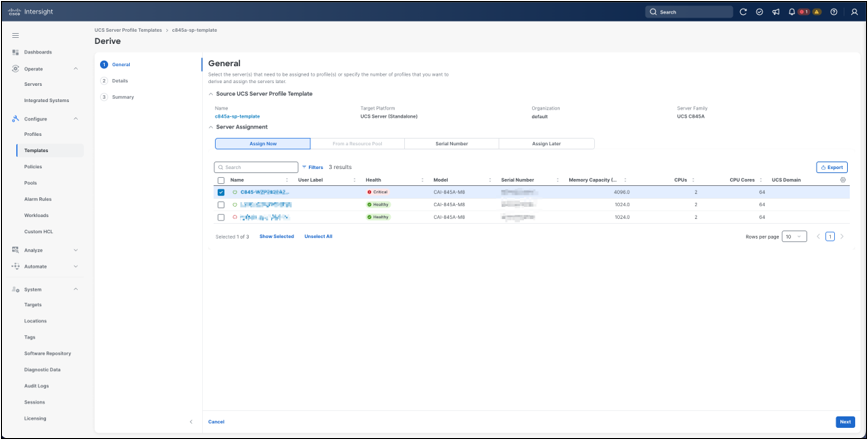
Task: Click UCS Server Profile Templates breadcrumb
Action: point(128,30)
